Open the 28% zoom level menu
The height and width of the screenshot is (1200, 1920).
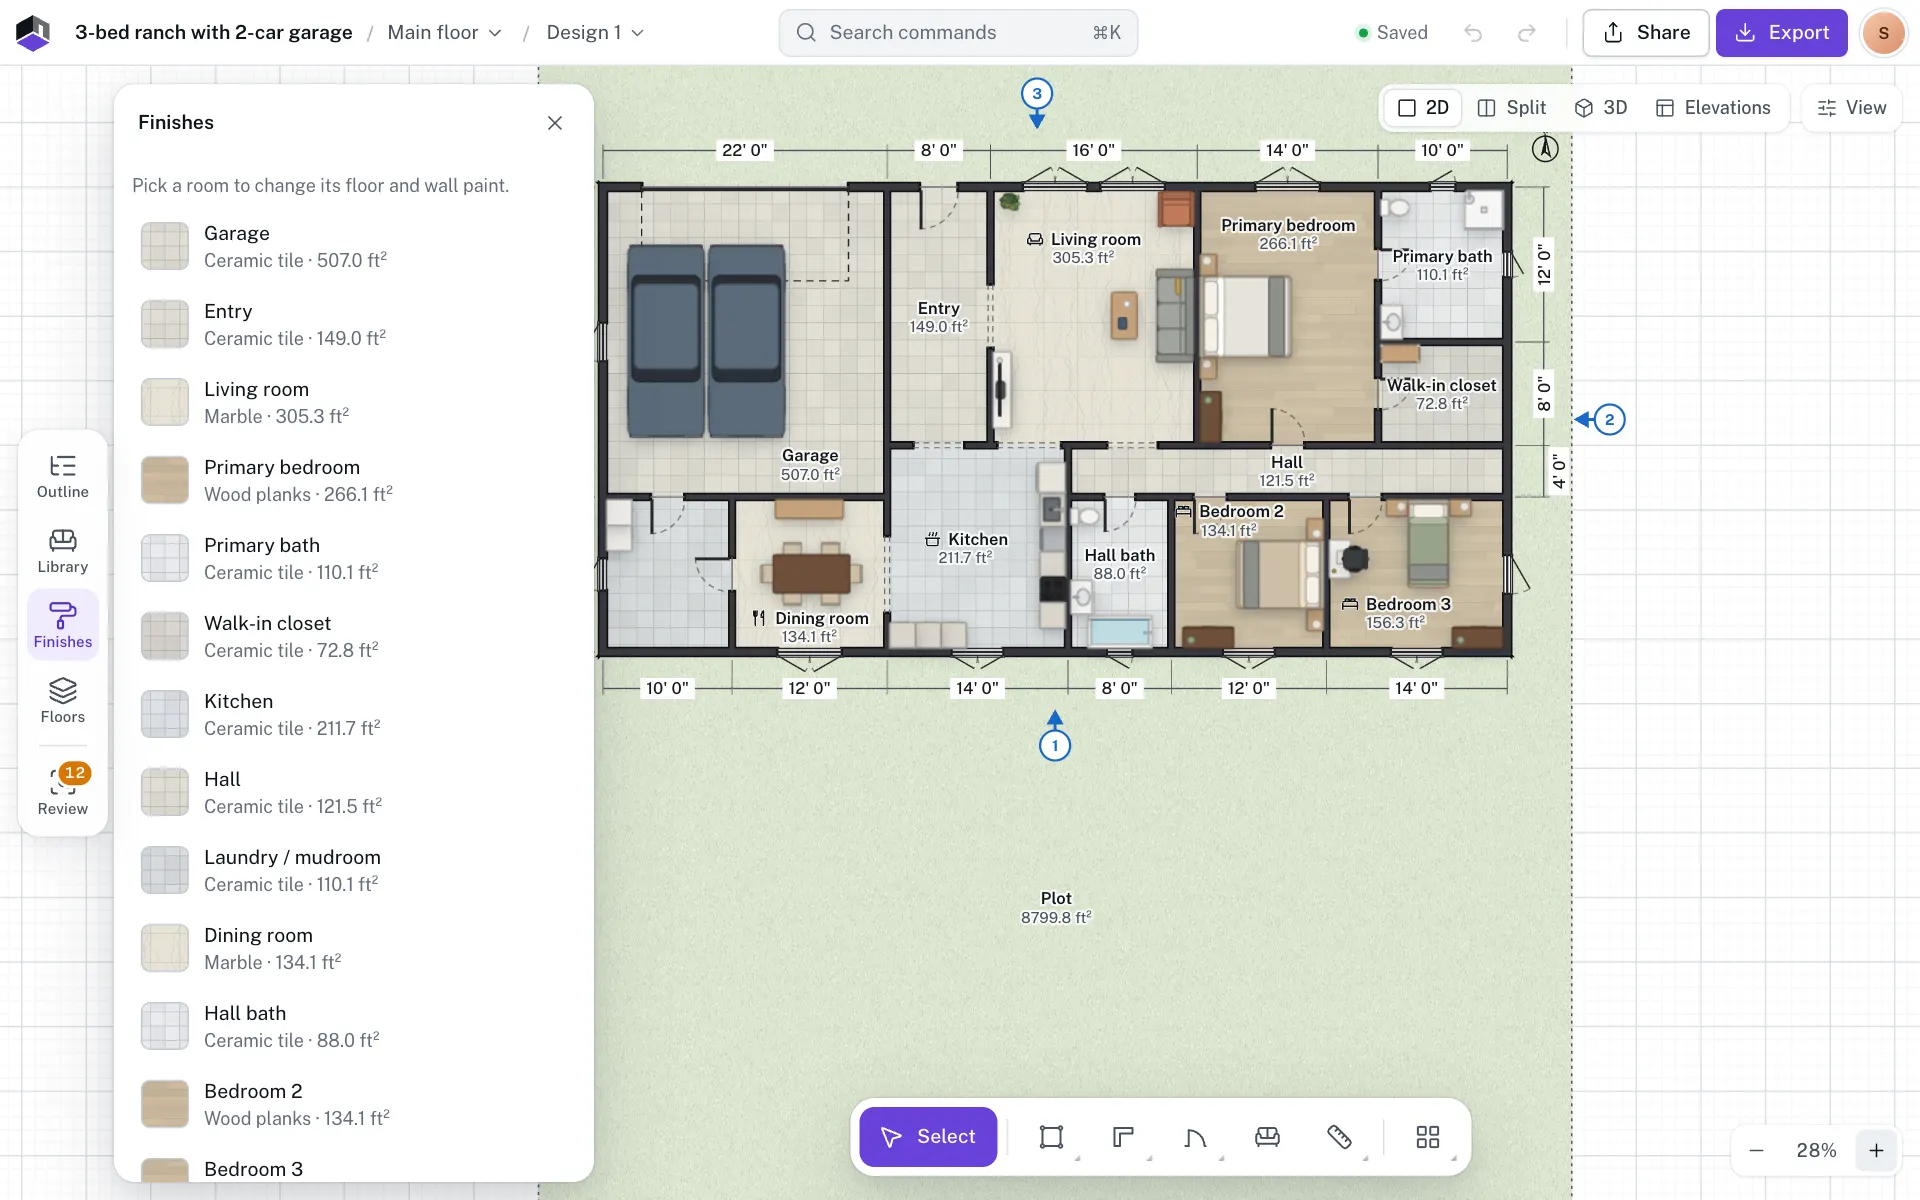[x=1816, y=1151]
